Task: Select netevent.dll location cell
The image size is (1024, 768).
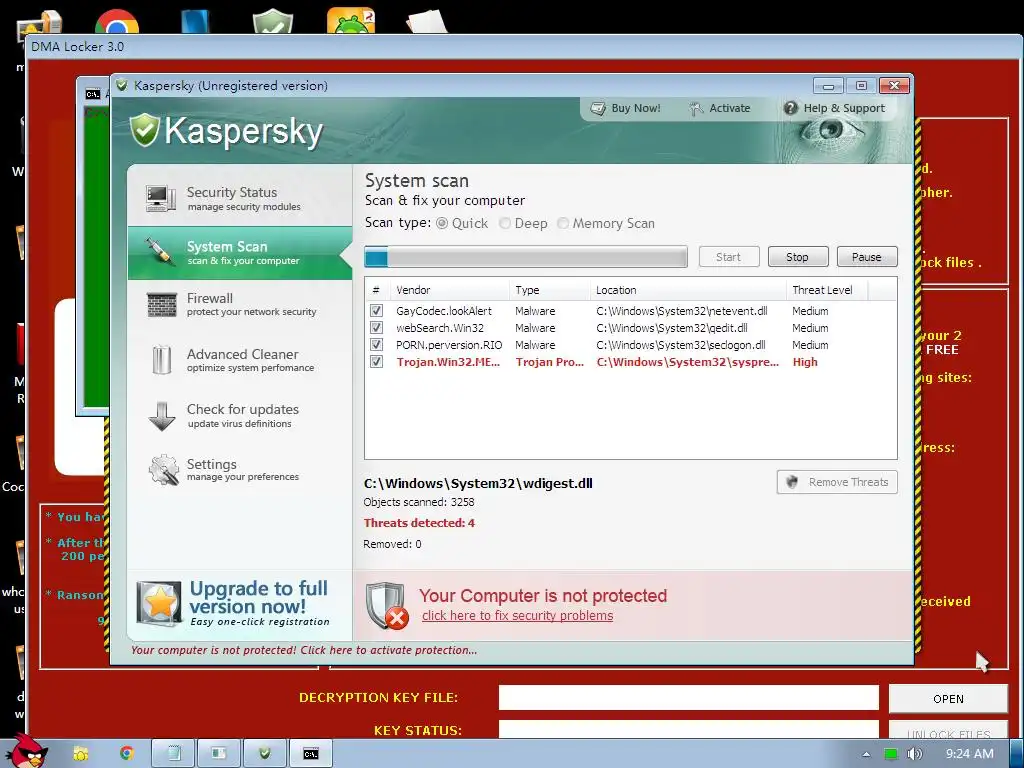Action: (x=681, y=311)
